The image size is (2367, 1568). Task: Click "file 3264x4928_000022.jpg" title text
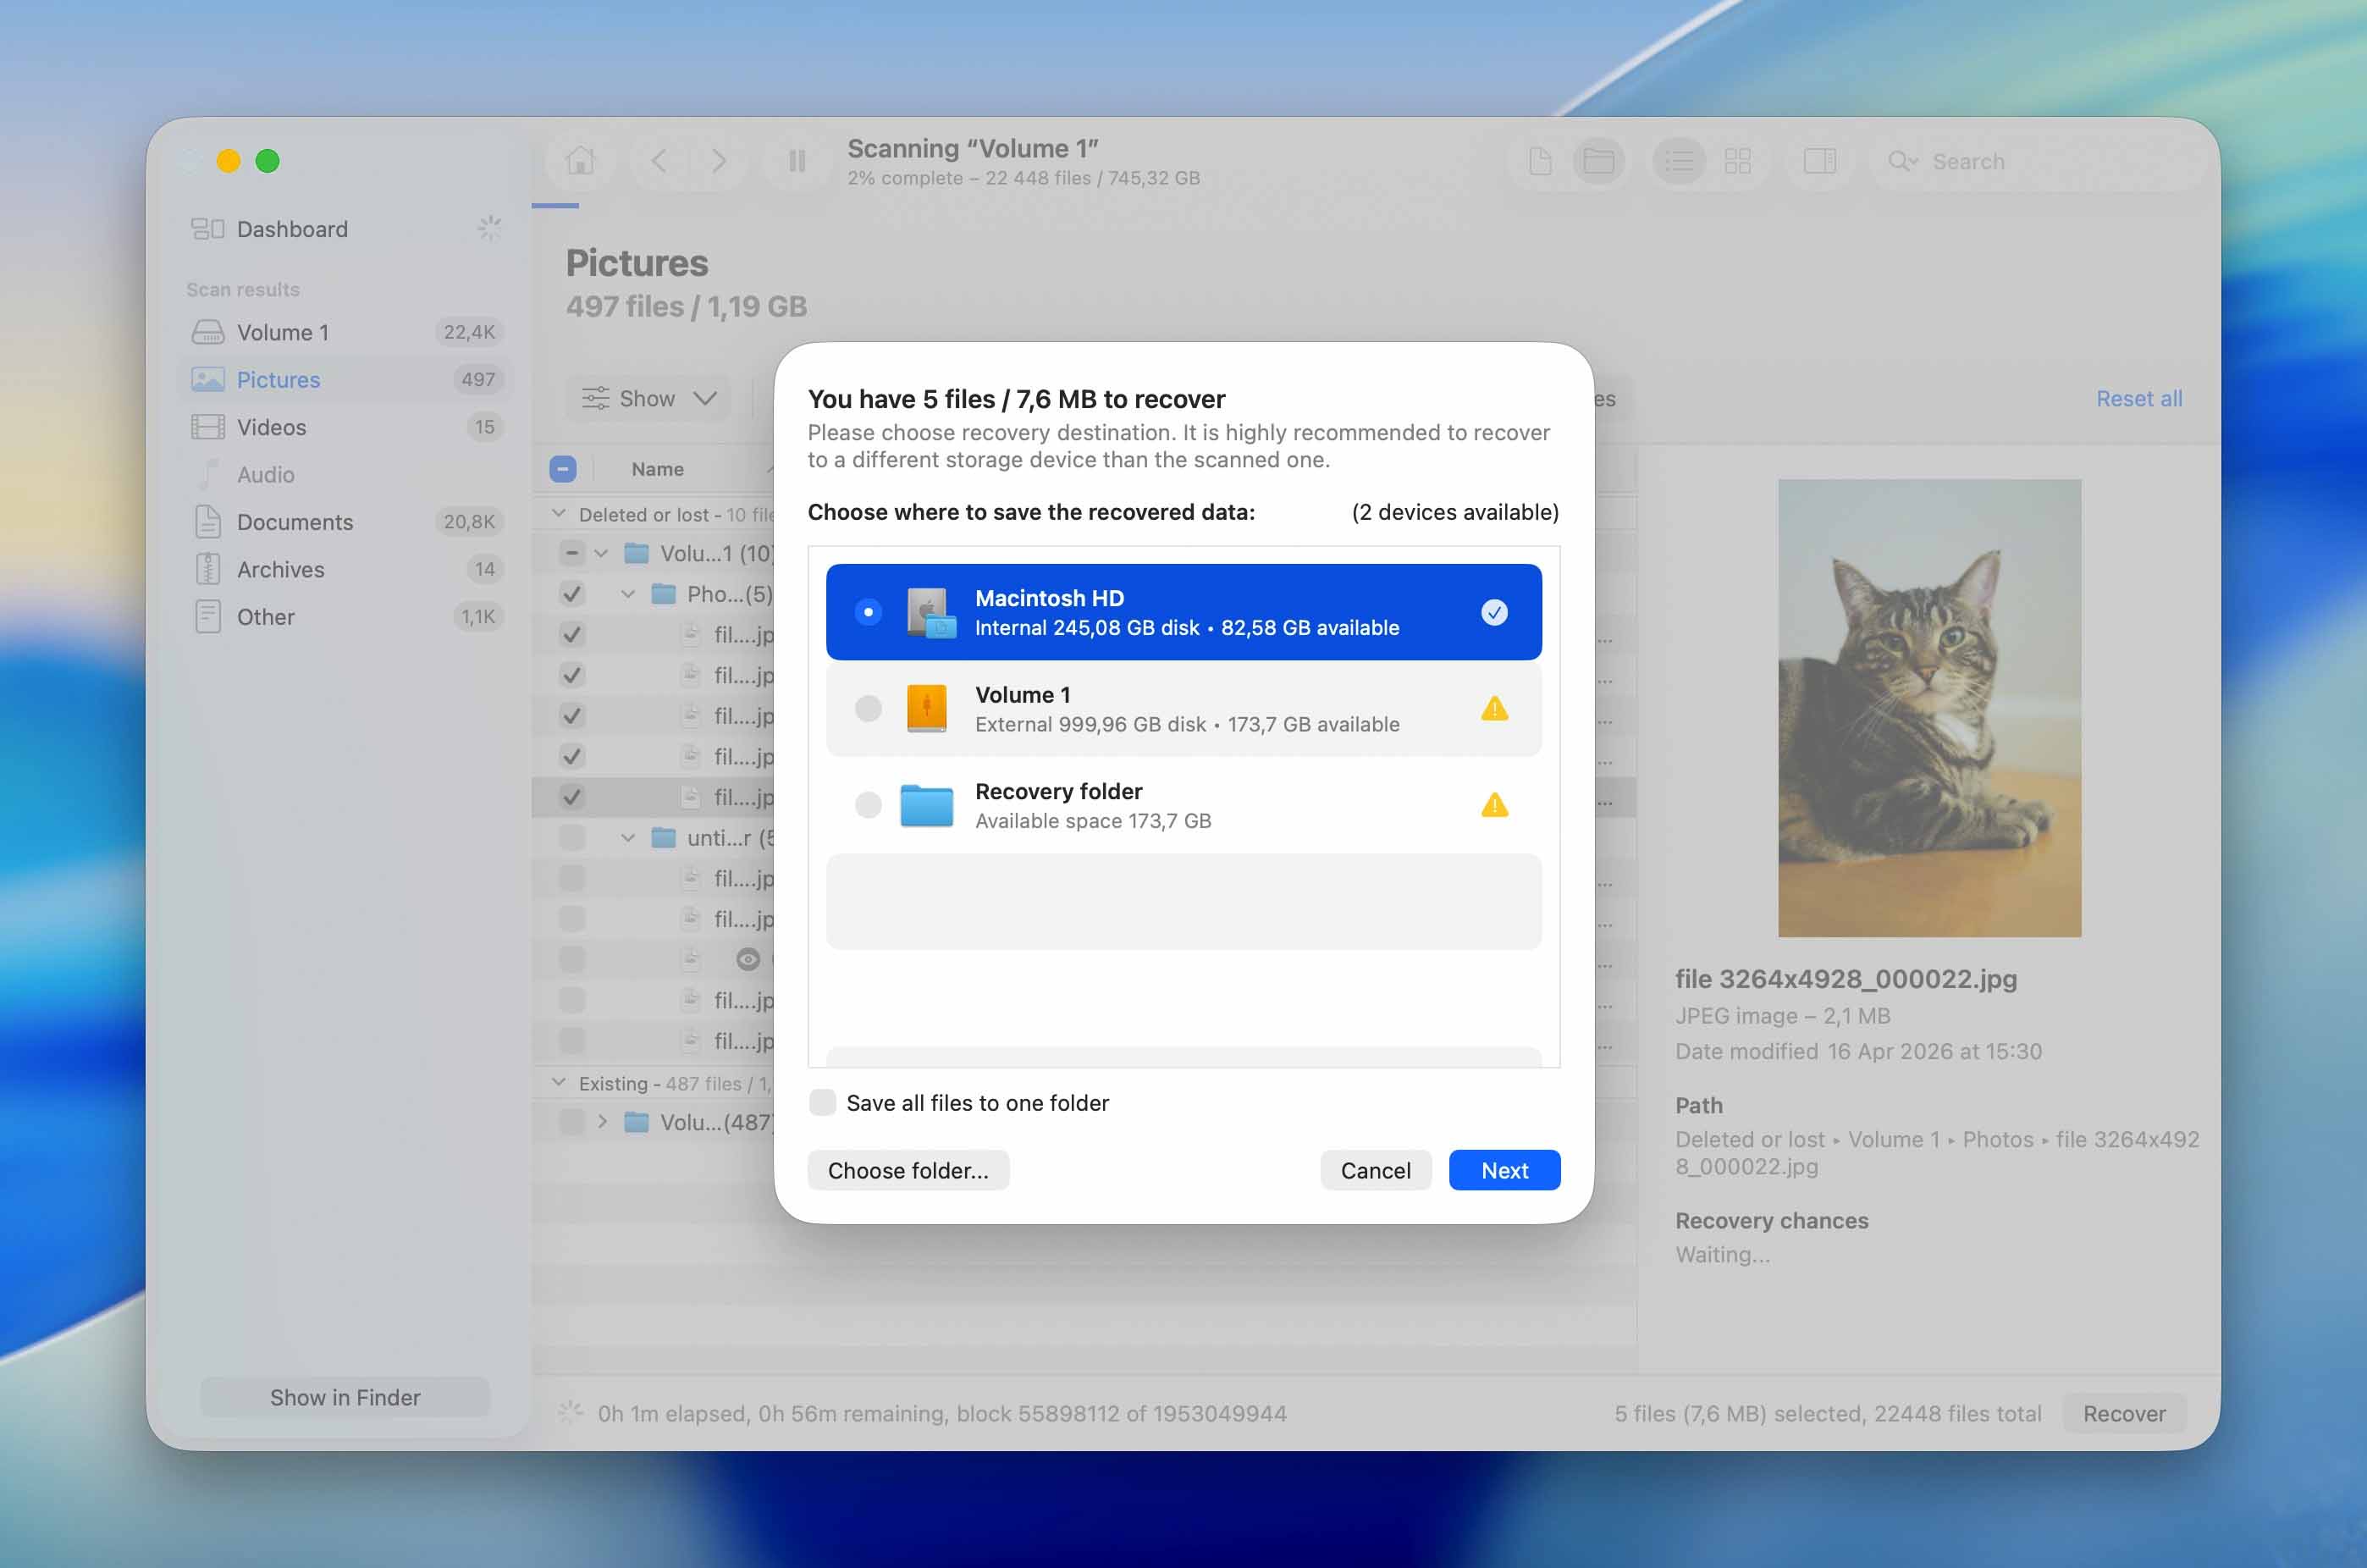click(x=1846, y=979)
